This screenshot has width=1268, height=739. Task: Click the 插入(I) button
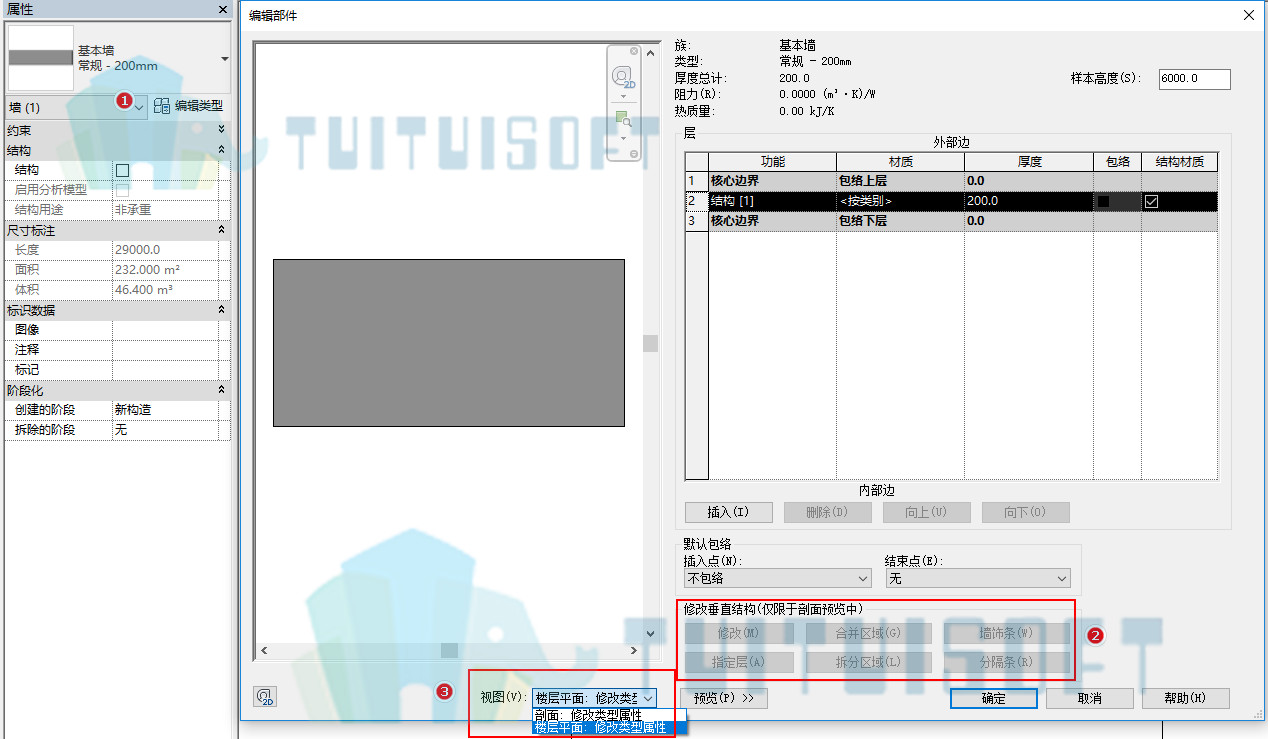[728, 512]
